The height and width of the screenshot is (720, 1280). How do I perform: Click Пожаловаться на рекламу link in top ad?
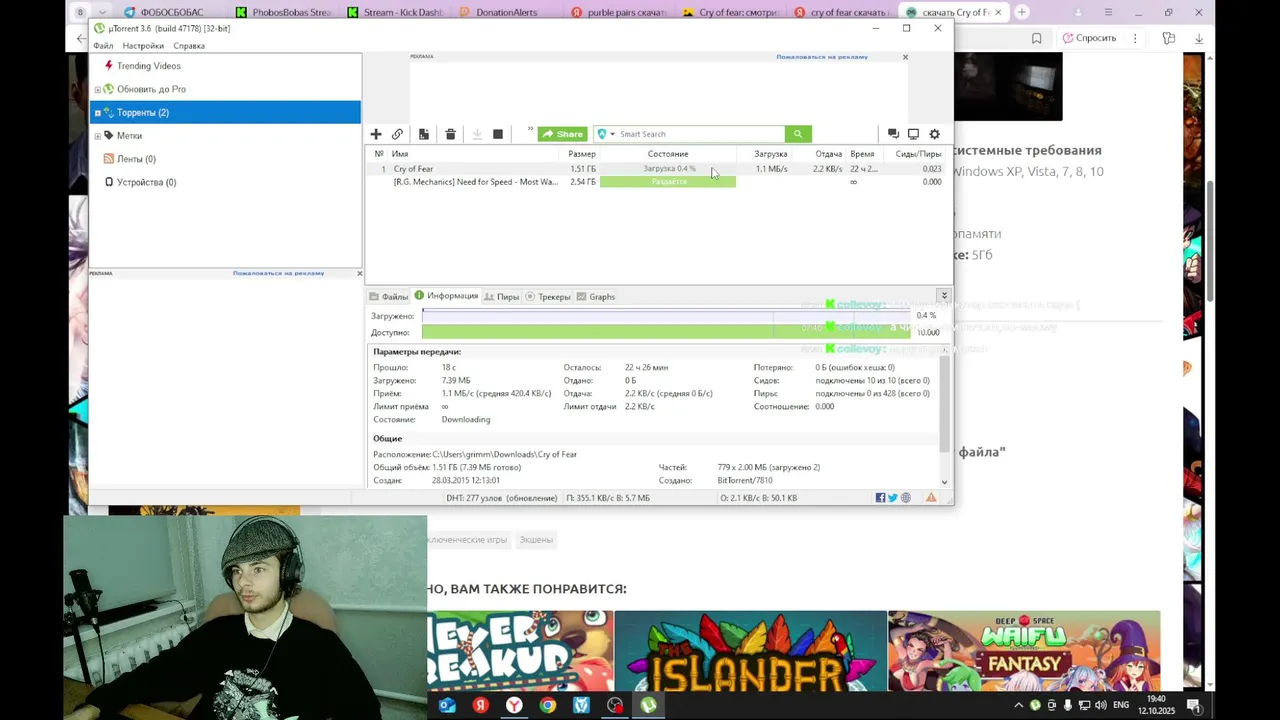822,57
